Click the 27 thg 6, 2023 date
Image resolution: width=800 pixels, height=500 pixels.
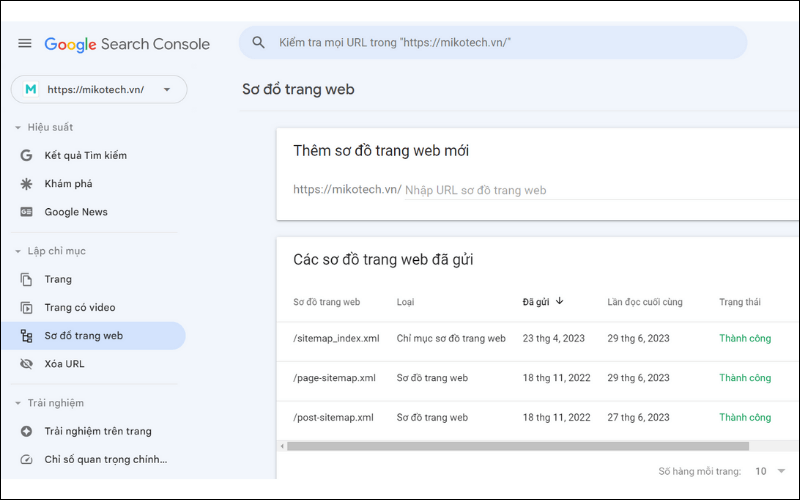(638, 417)
